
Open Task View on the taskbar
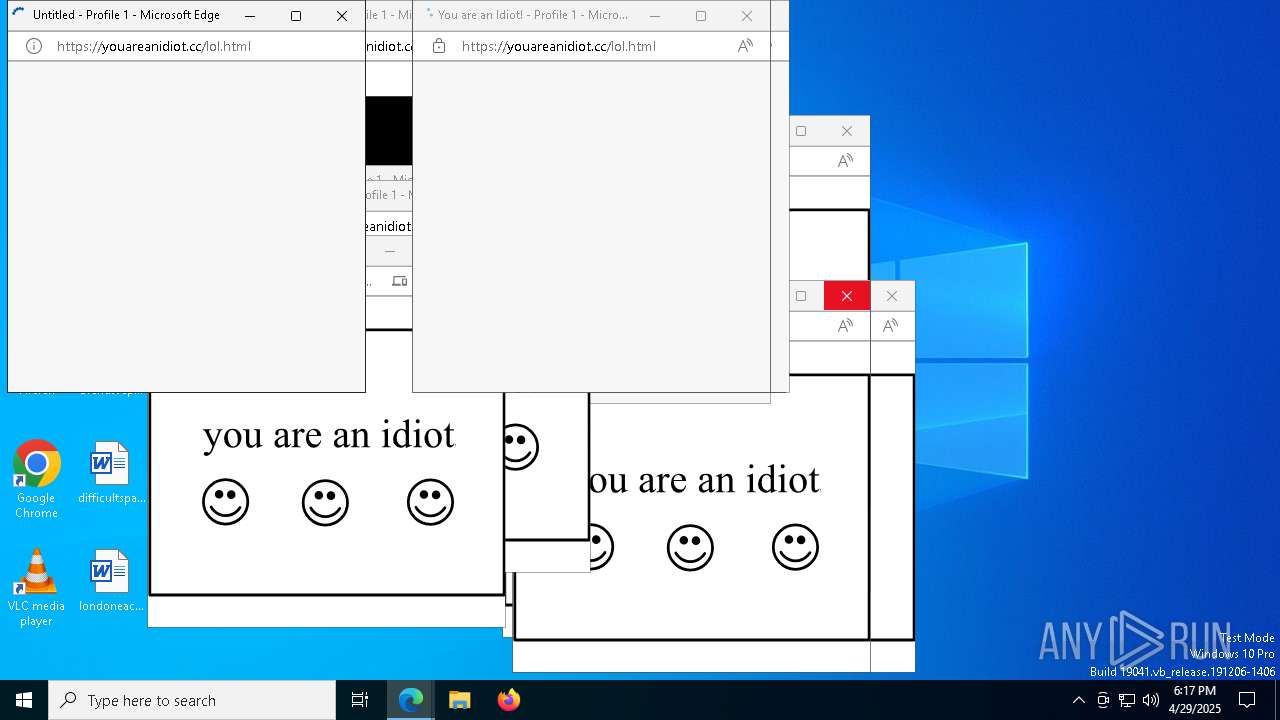click(x=360, y=700)
